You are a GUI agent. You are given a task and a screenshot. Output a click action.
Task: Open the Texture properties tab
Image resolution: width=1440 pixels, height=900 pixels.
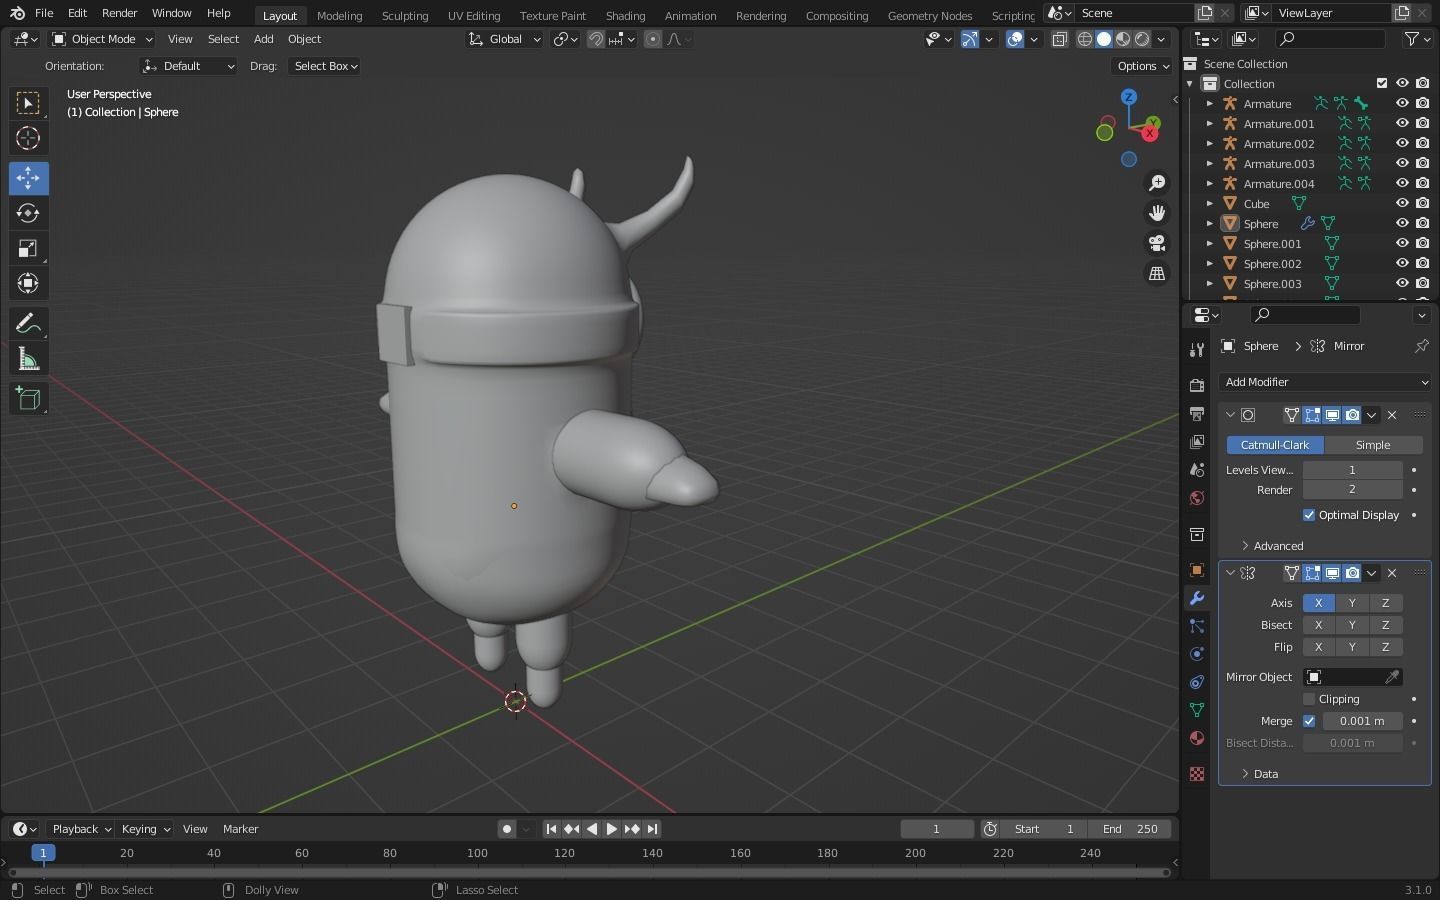click(1196, 774)
